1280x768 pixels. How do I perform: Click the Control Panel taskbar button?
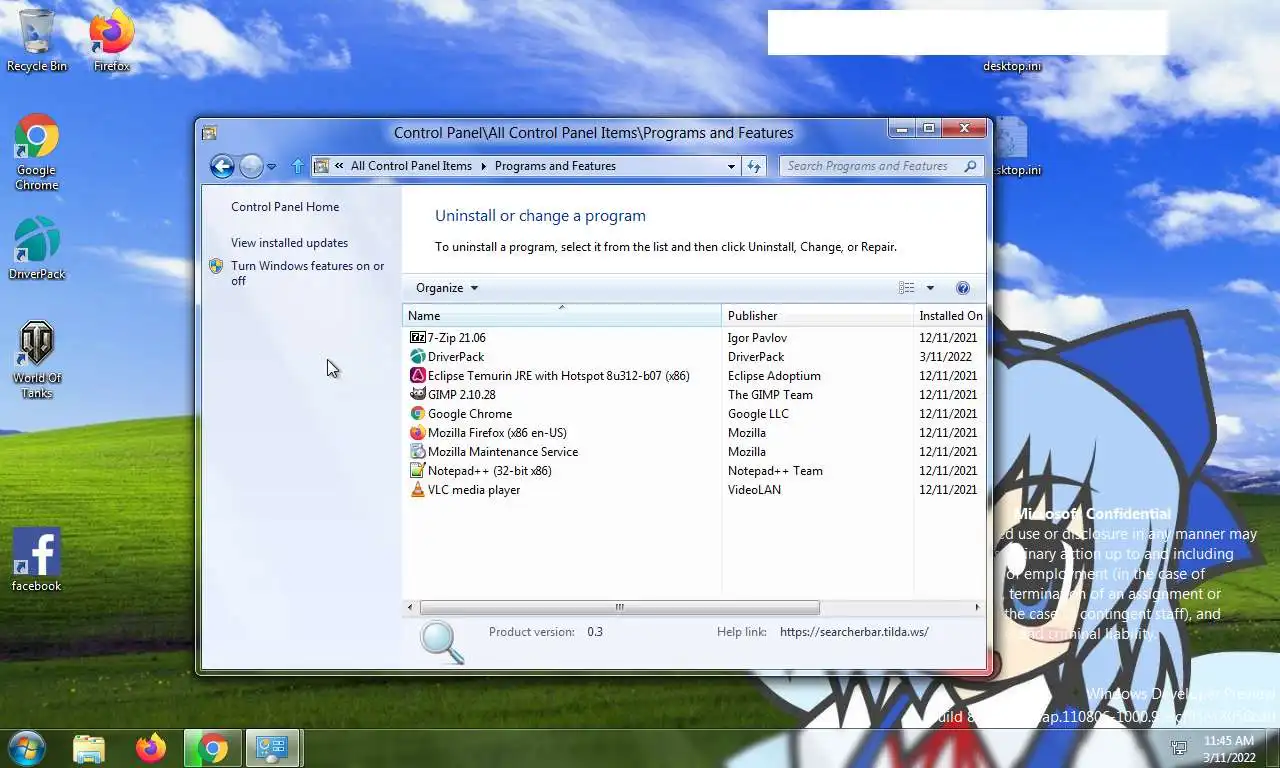[x=272, y=748]
